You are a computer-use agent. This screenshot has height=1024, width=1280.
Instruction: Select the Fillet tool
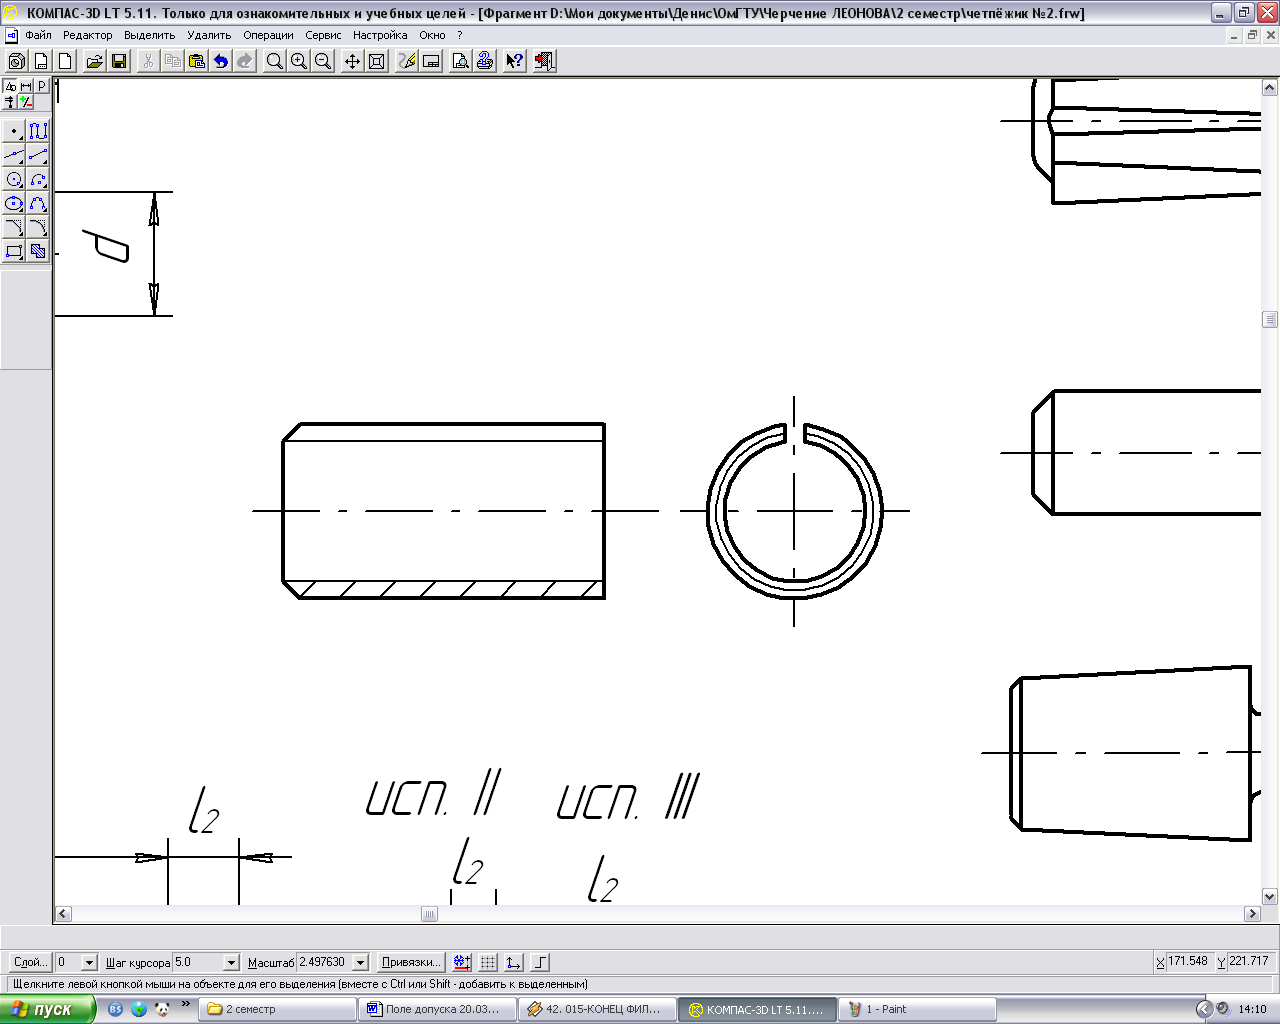(x=38, y=227)
